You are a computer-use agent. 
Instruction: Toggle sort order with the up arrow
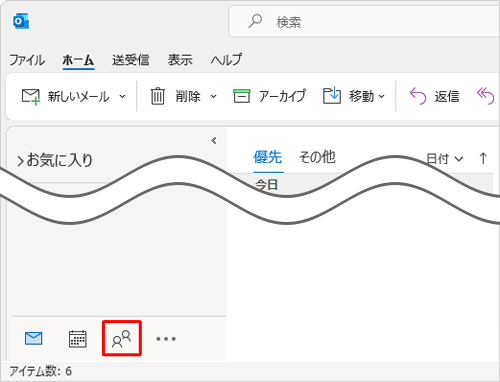483,158
